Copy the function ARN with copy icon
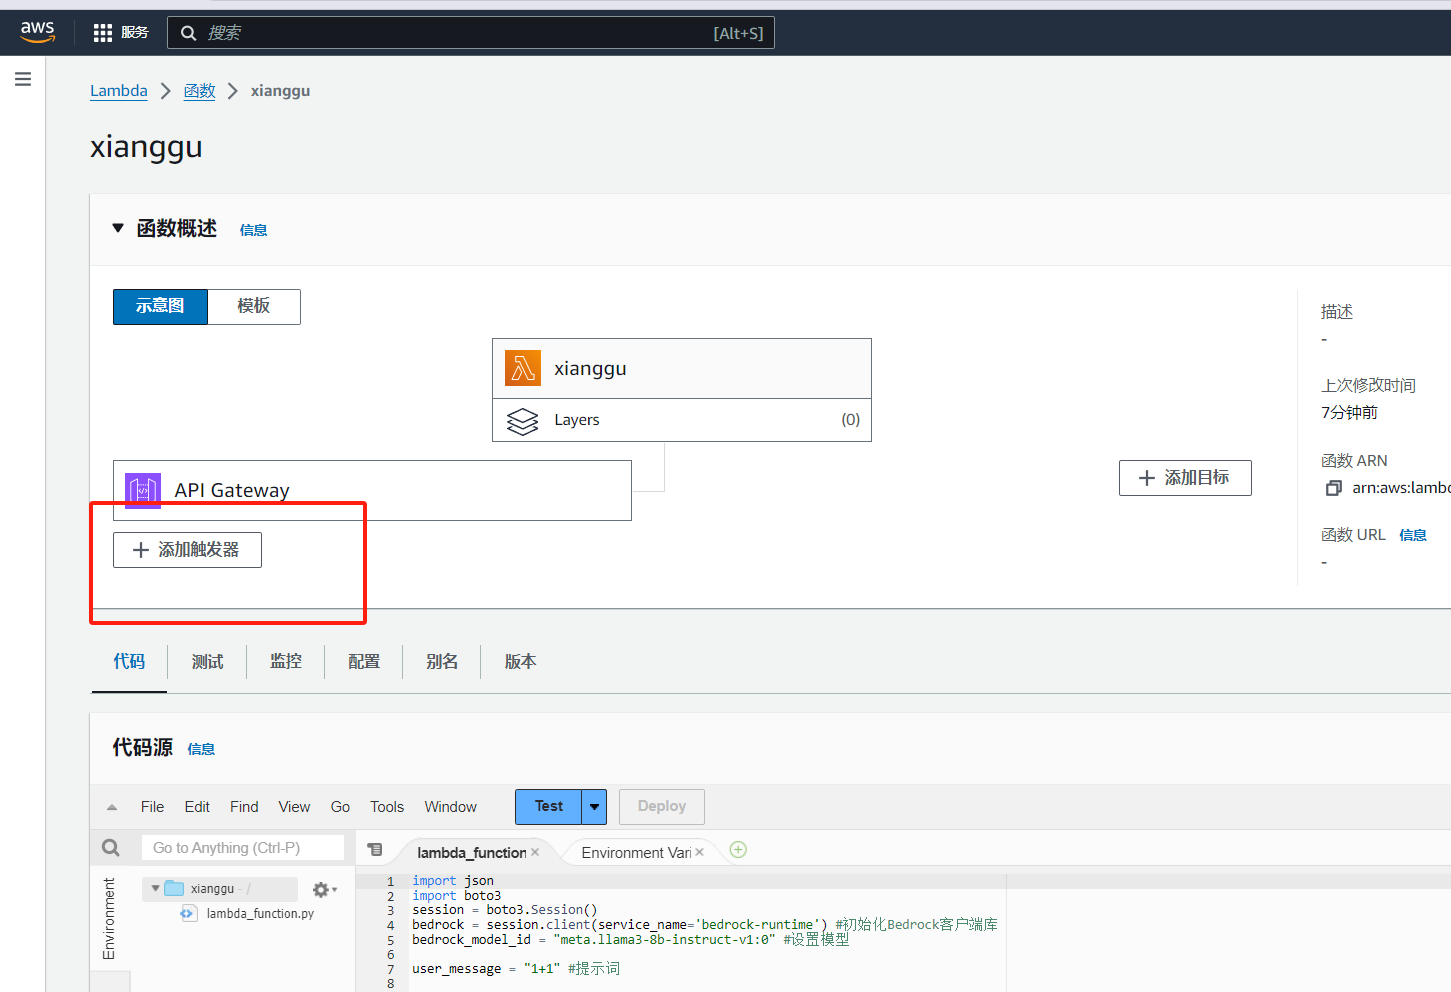Image resolution: width=1451 pixels, height=992 pixels. pyautogui.click(x=1333, y=488)
